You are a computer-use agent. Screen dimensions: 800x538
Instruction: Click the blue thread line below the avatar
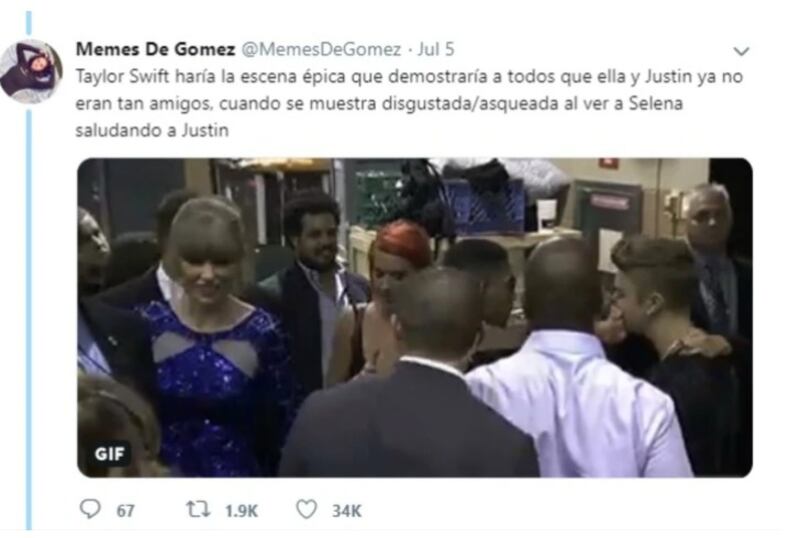(x=29, y=320)
